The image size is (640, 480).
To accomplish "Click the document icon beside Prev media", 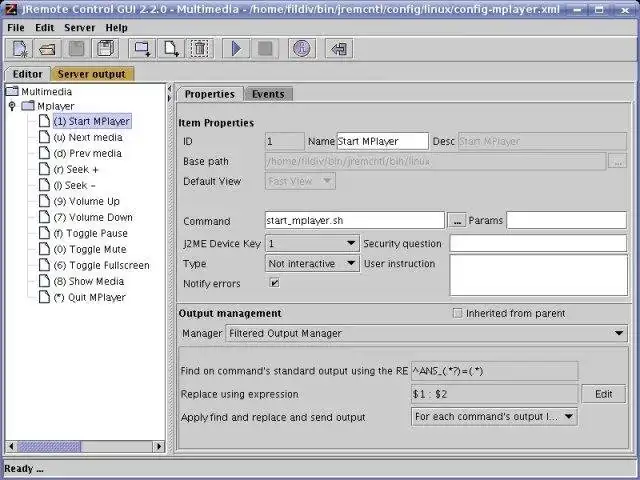I will point(44,153).
